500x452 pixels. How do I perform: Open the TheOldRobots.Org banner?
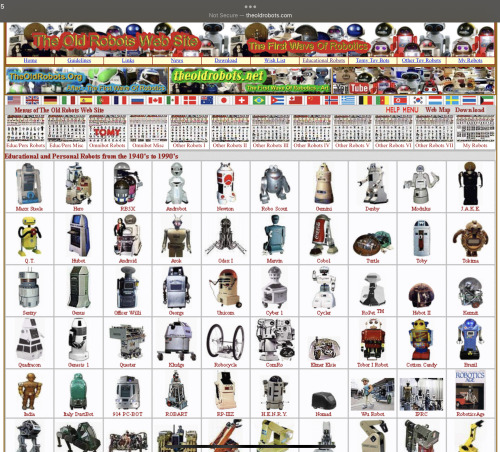(87, 80)
